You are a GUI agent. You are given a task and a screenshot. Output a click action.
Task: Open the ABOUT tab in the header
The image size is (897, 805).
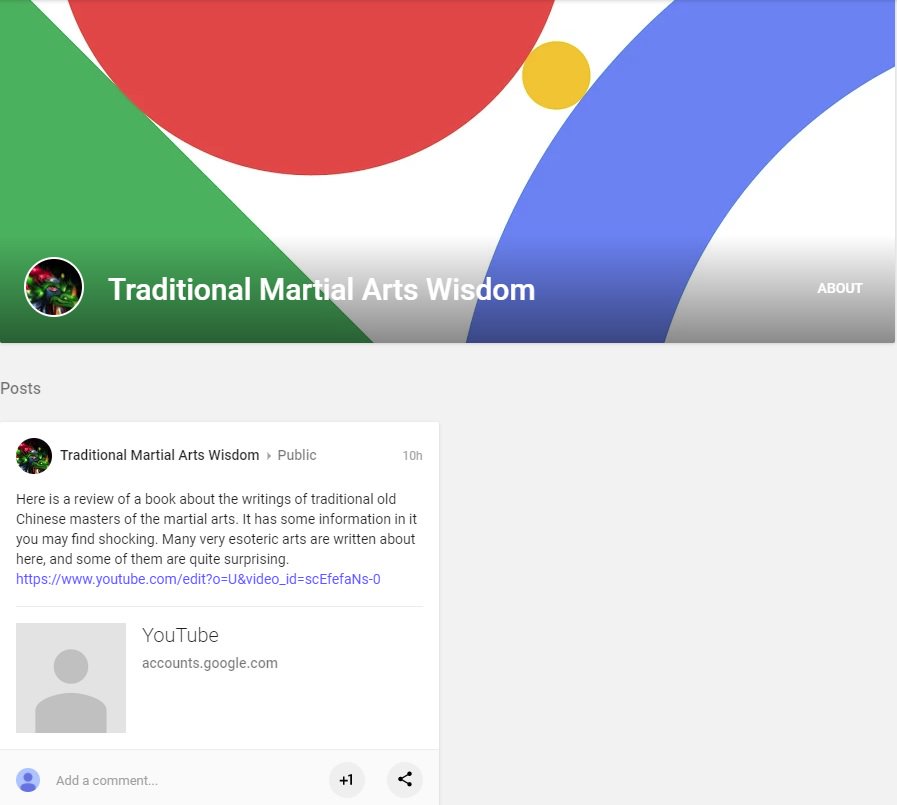coord(839,288)
